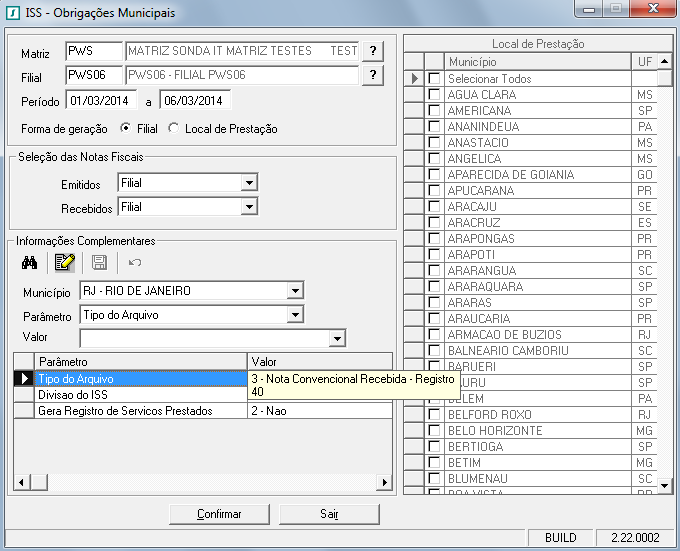Image resolution: width=680 pixels, height=551 pixels.
Task: Click the undo arrow icon
Action: click(x=134, y=263)
